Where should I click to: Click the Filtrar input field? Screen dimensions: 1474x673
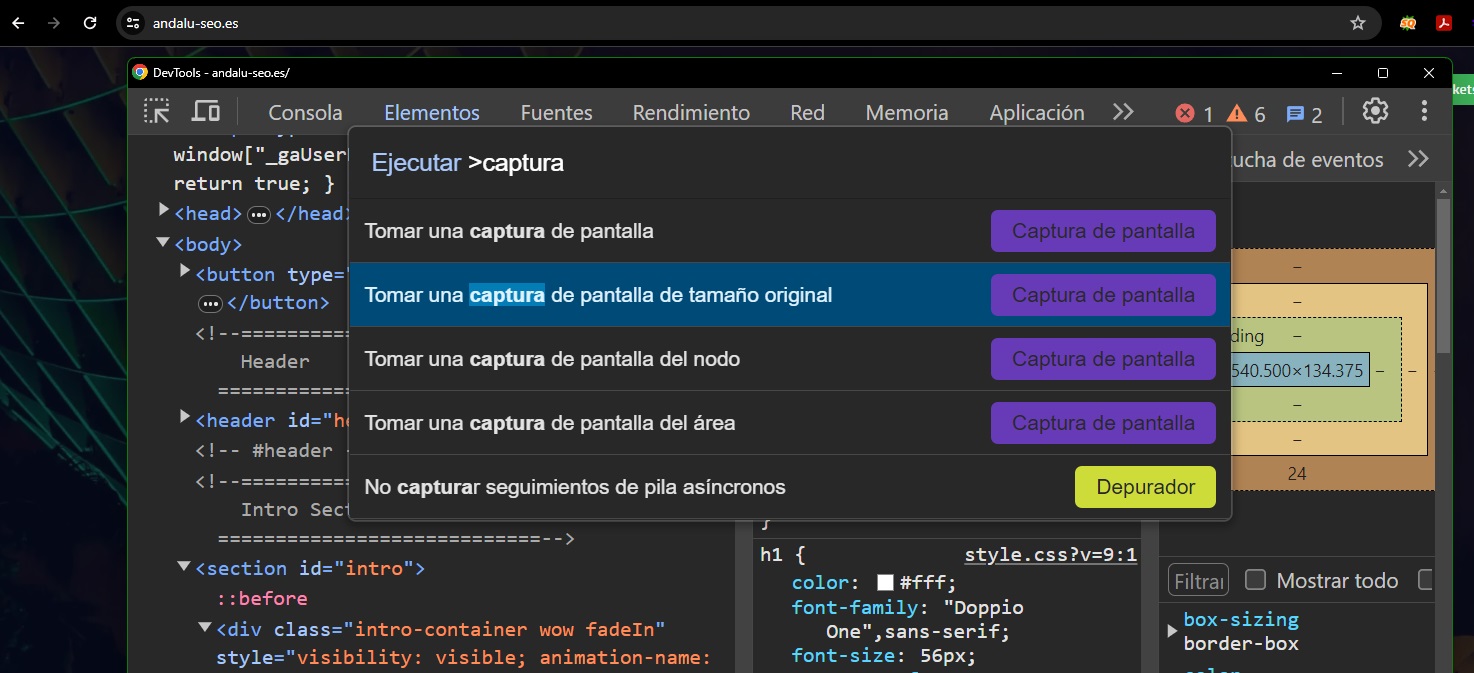tap(1197, 580)
